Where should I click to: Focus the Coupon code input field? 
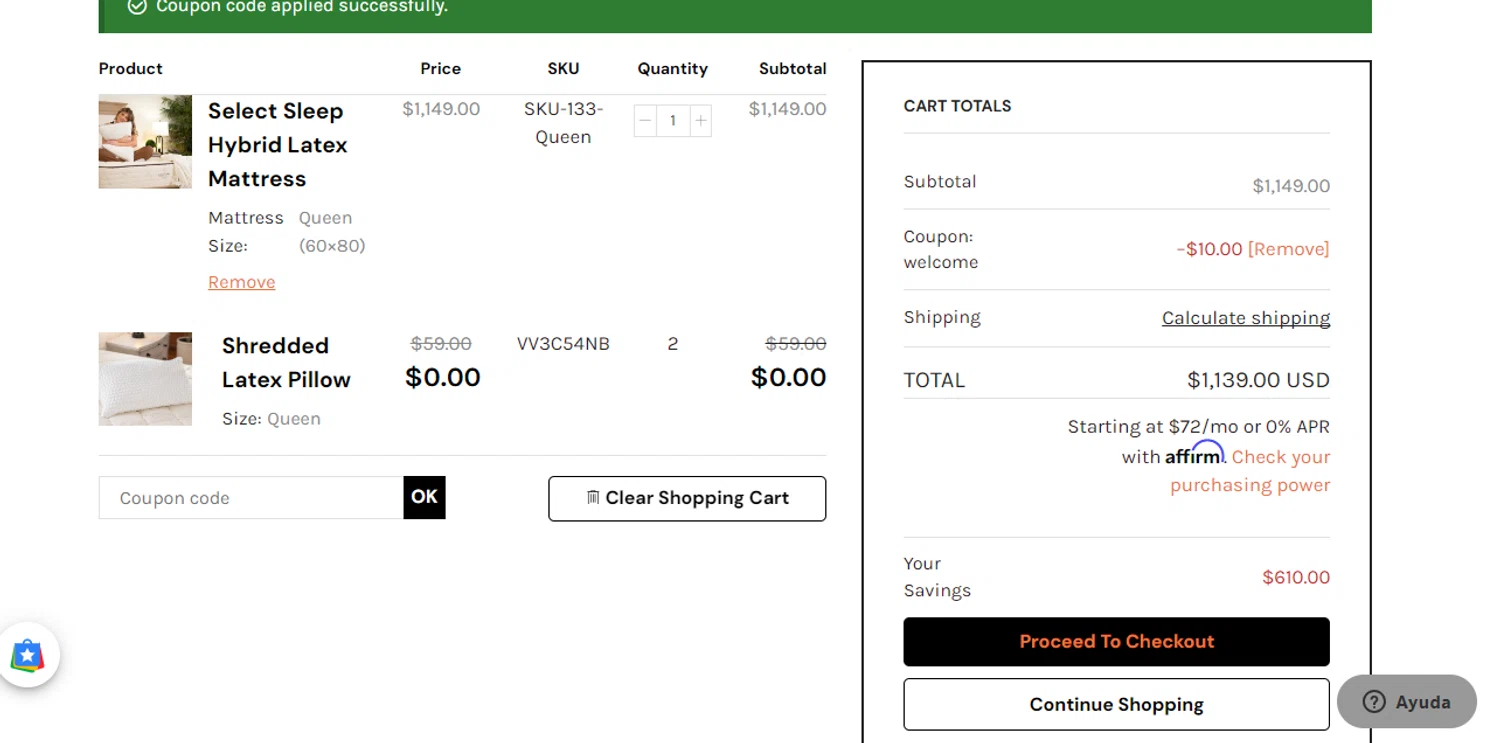click(251, 498)
